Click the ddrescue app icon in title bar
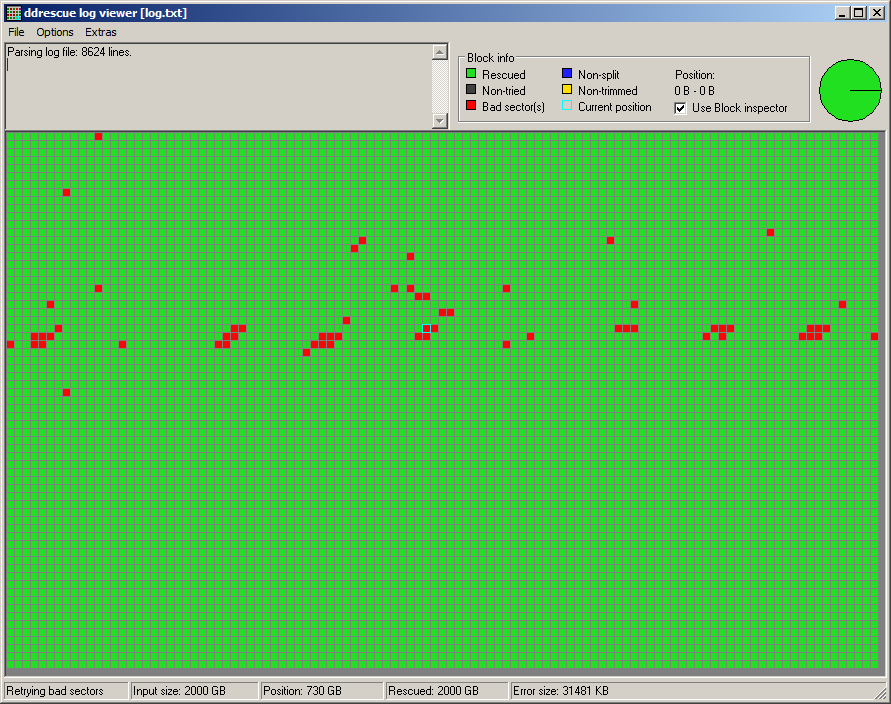Image resolution: width=891 pixels, height=704 pixels. [13, 13]
